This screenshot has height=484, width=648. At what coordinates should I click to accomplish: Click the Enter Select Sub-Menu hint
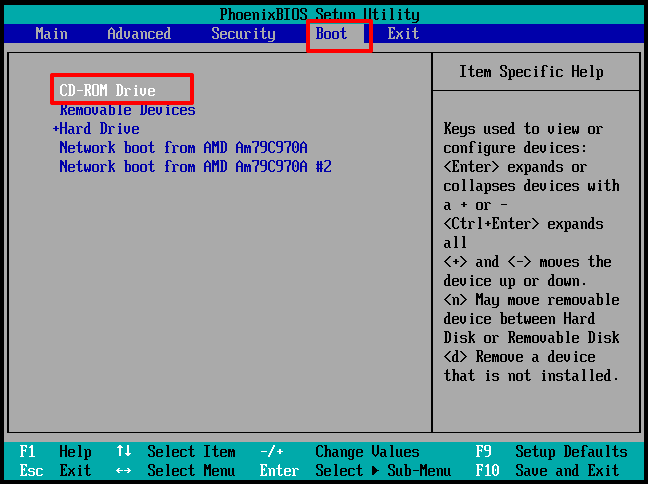(x=355, y=470)
